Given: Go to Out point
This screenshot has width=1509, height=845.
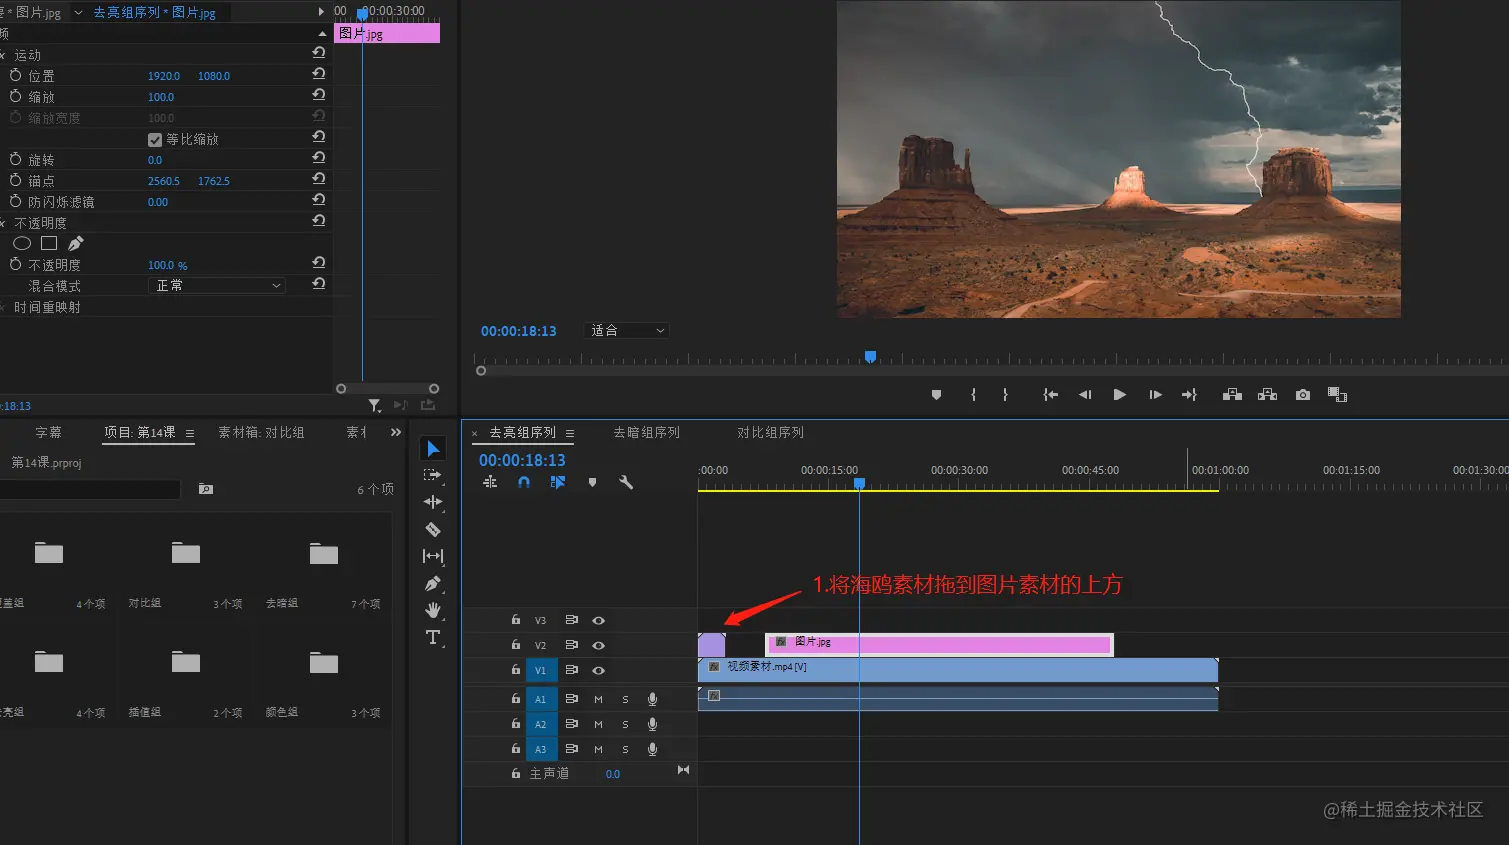Looking at the screenshot, I should tap(1189, 395).
